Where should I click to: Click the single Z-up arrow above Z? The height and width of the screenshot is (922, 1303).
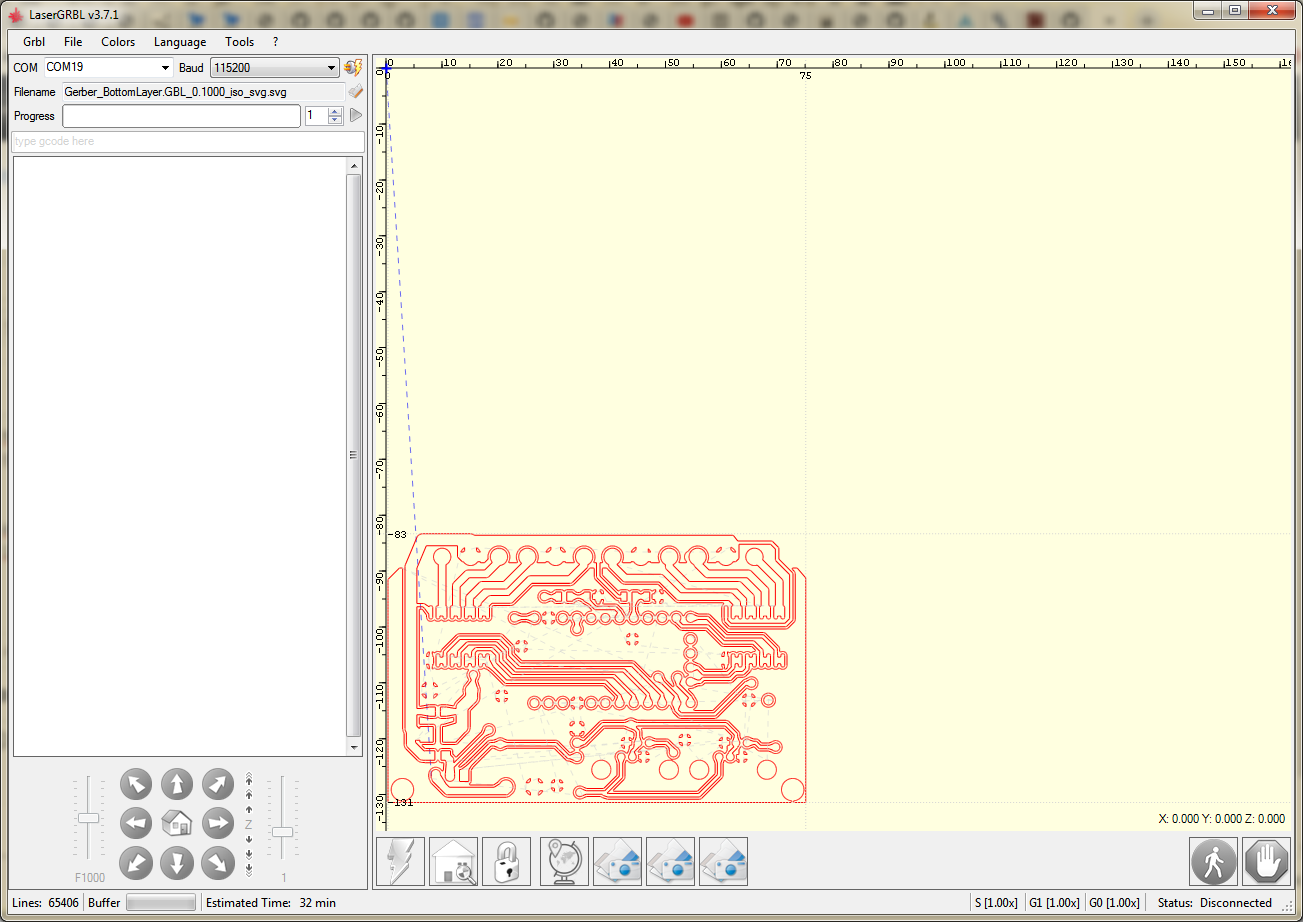pyautogui.click(x=249, y=809)
